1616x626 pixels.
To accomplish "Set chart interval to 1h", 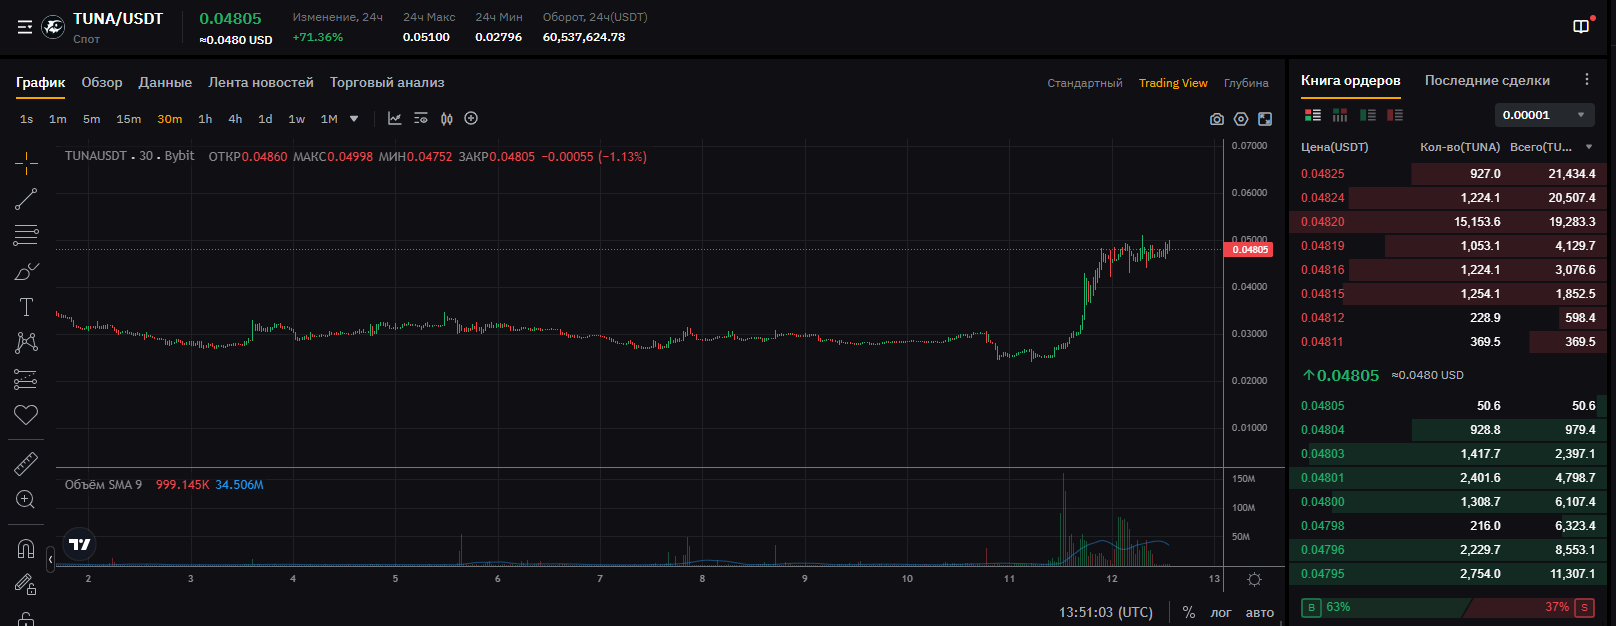I will coord(205,119).
